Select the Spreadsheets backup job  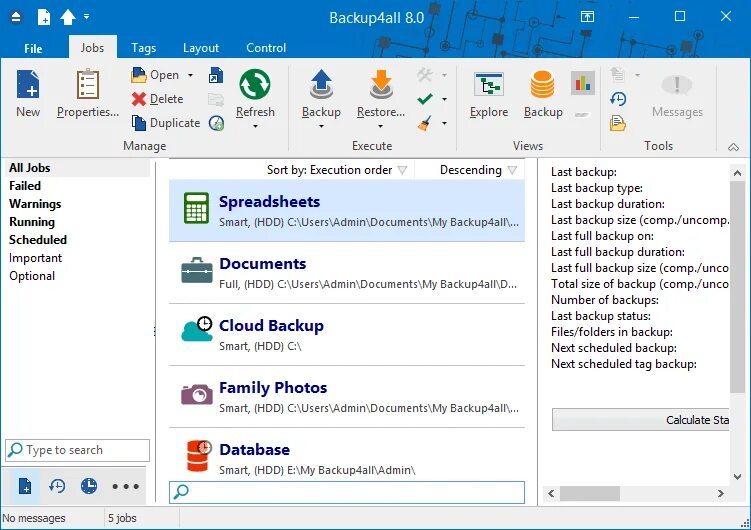point(347,211)
